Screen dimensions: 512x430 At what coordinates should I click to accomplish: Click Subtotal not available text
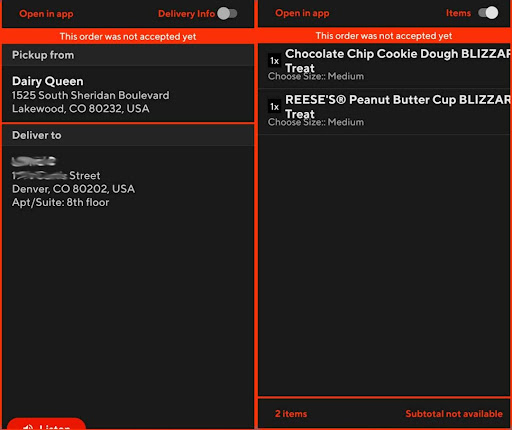(x=454, y=414)
